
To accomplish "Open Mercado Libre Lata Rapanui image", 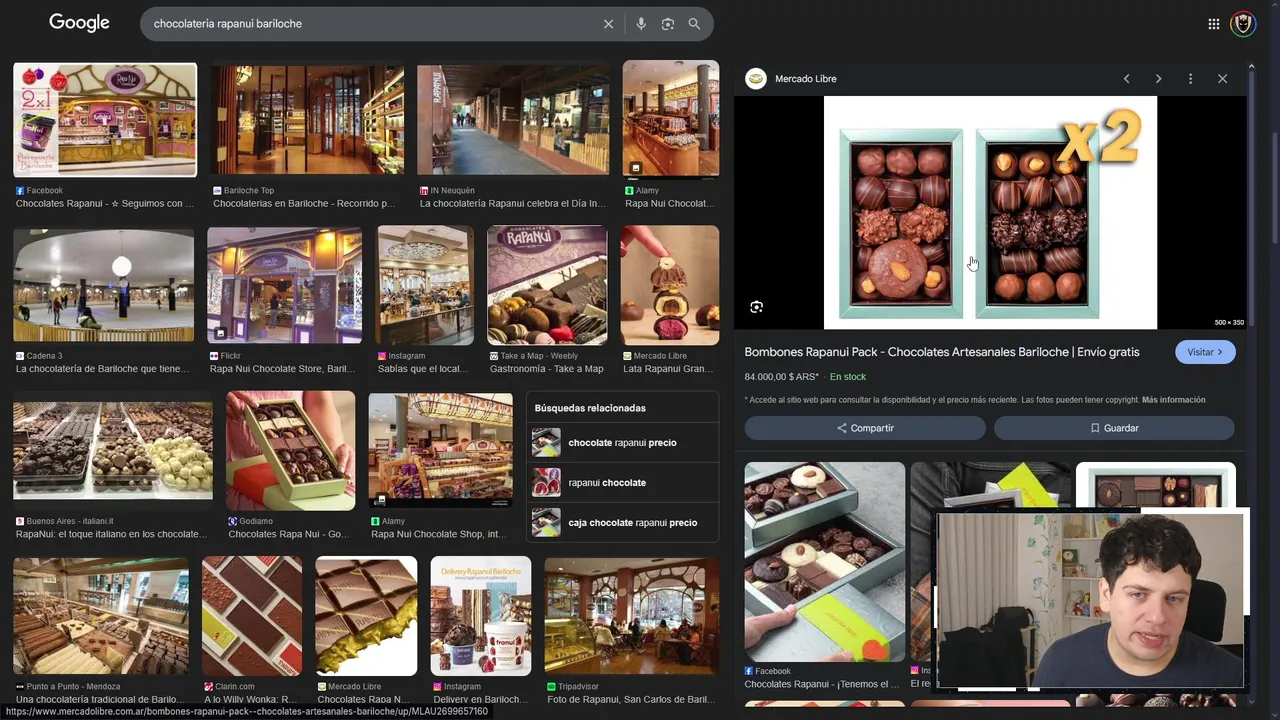I will (670, 285).
